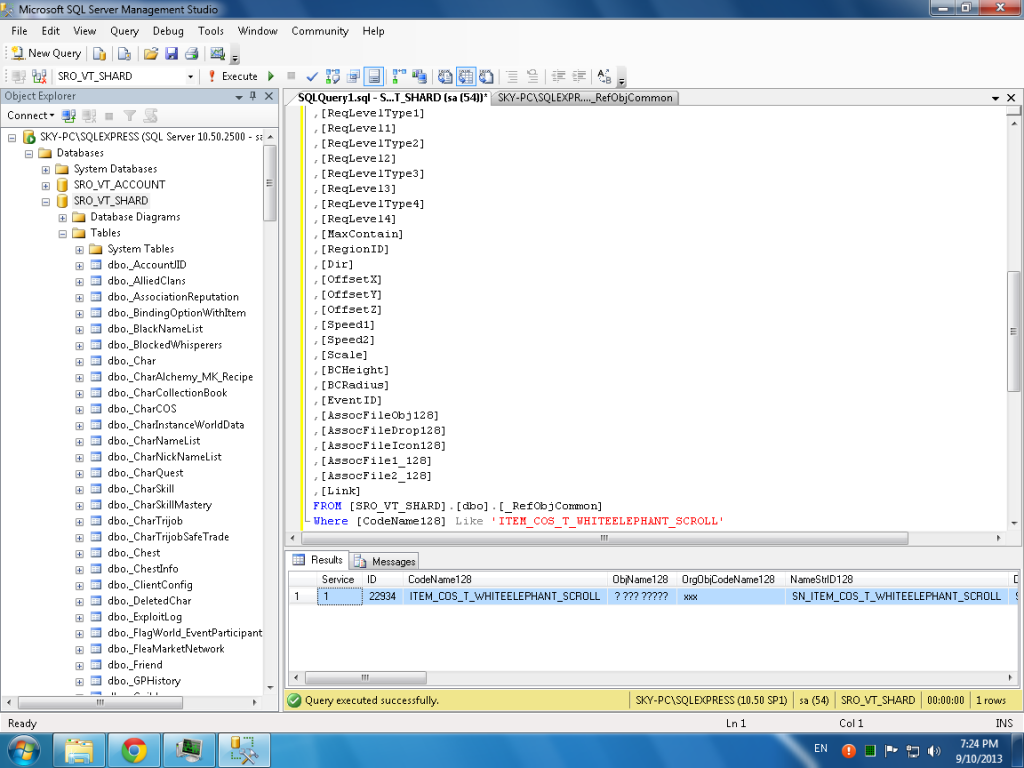This screenshot has width=1024, height=768.
Task: Open the Object Explorer window position menu
Action: [239, 97]
